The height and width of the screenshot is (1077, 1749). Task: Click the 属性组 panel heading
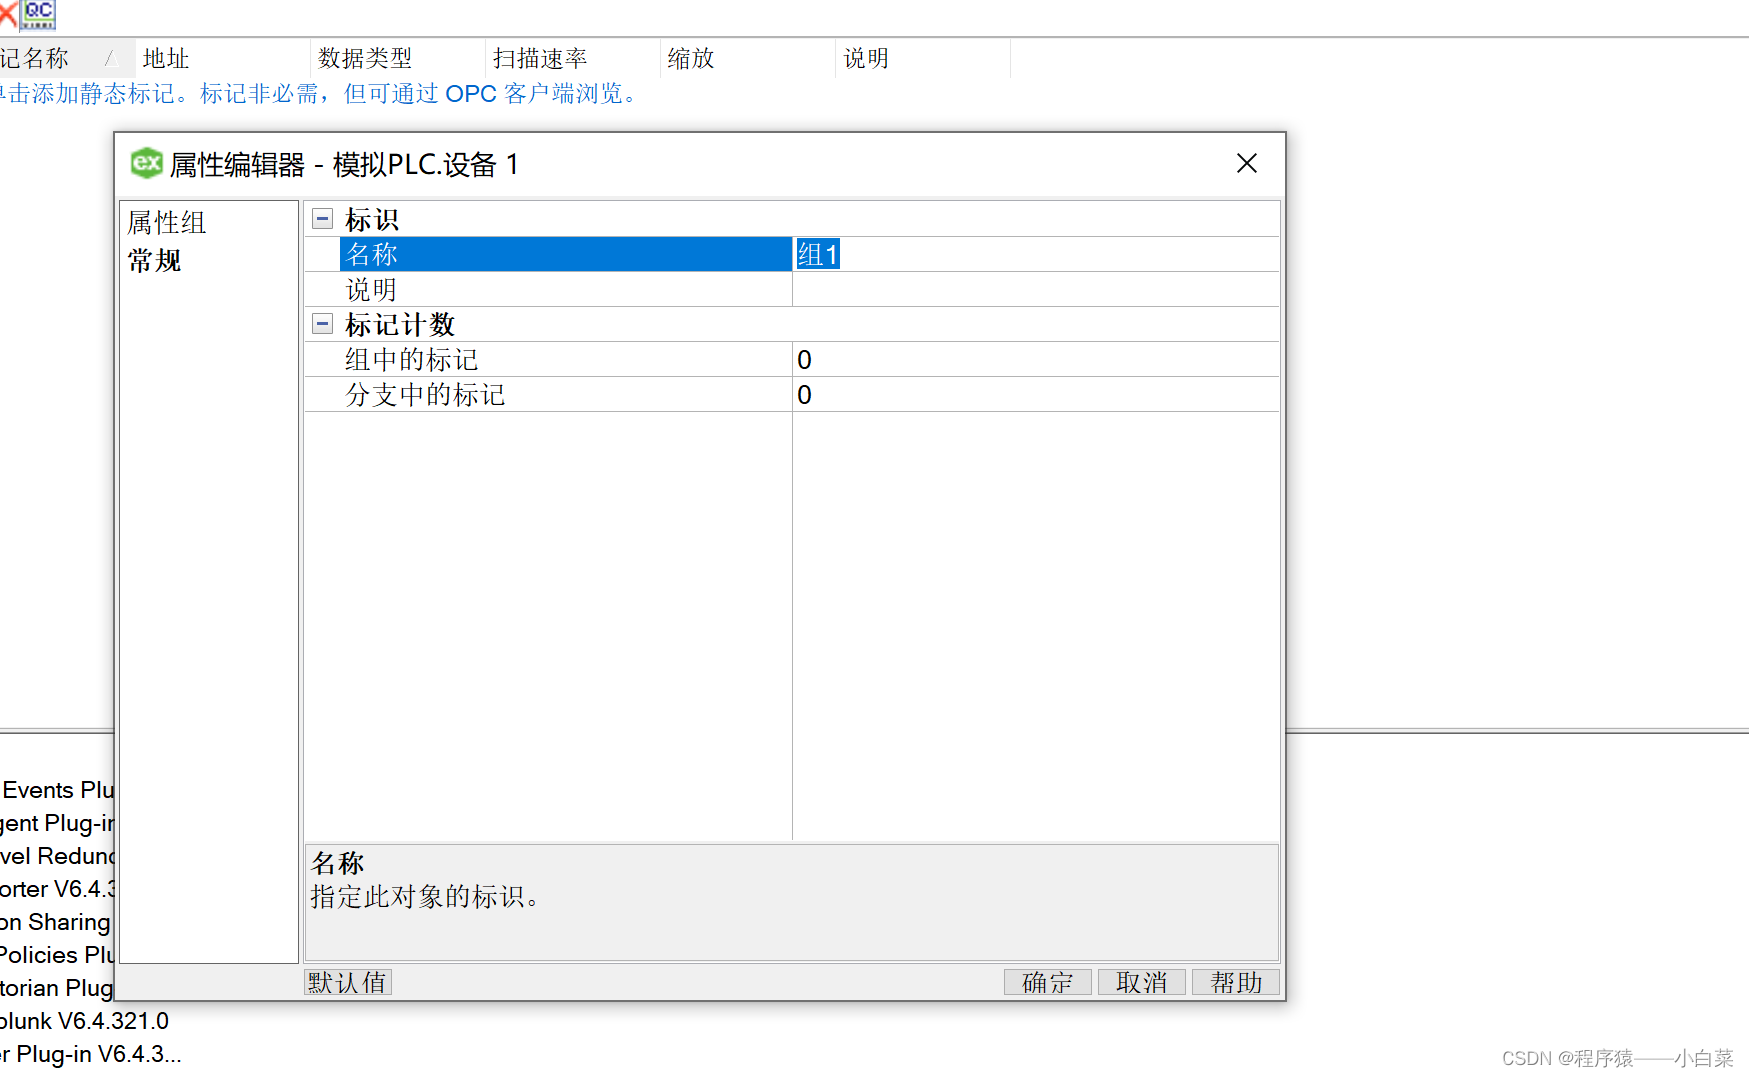(167, 222)
